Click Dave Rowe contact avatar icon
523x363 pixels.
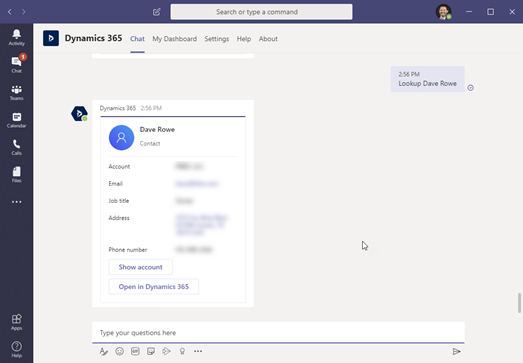click(121, 137)
